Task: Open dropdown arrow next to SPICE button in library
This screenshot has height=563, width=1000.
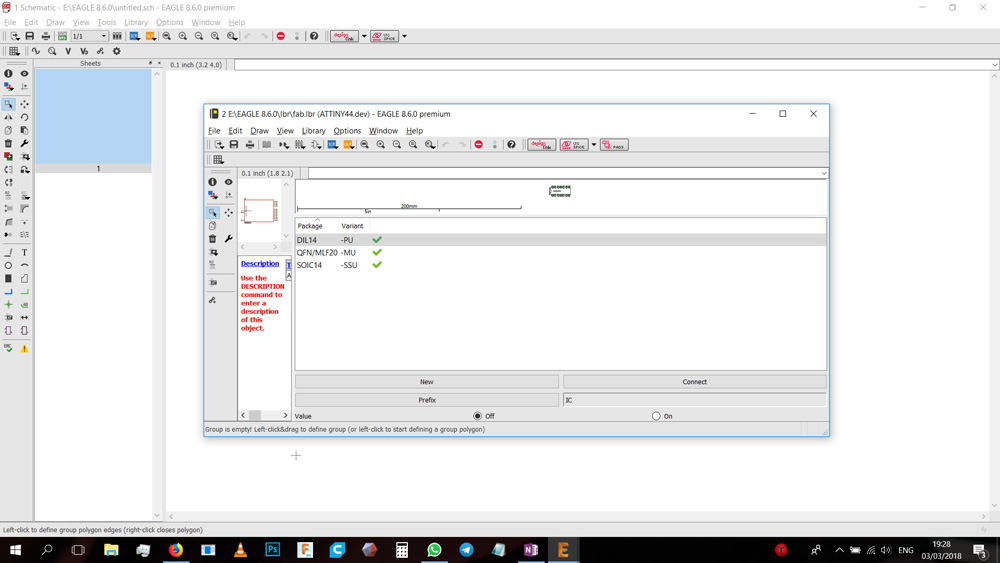Action: click(594, 145)
